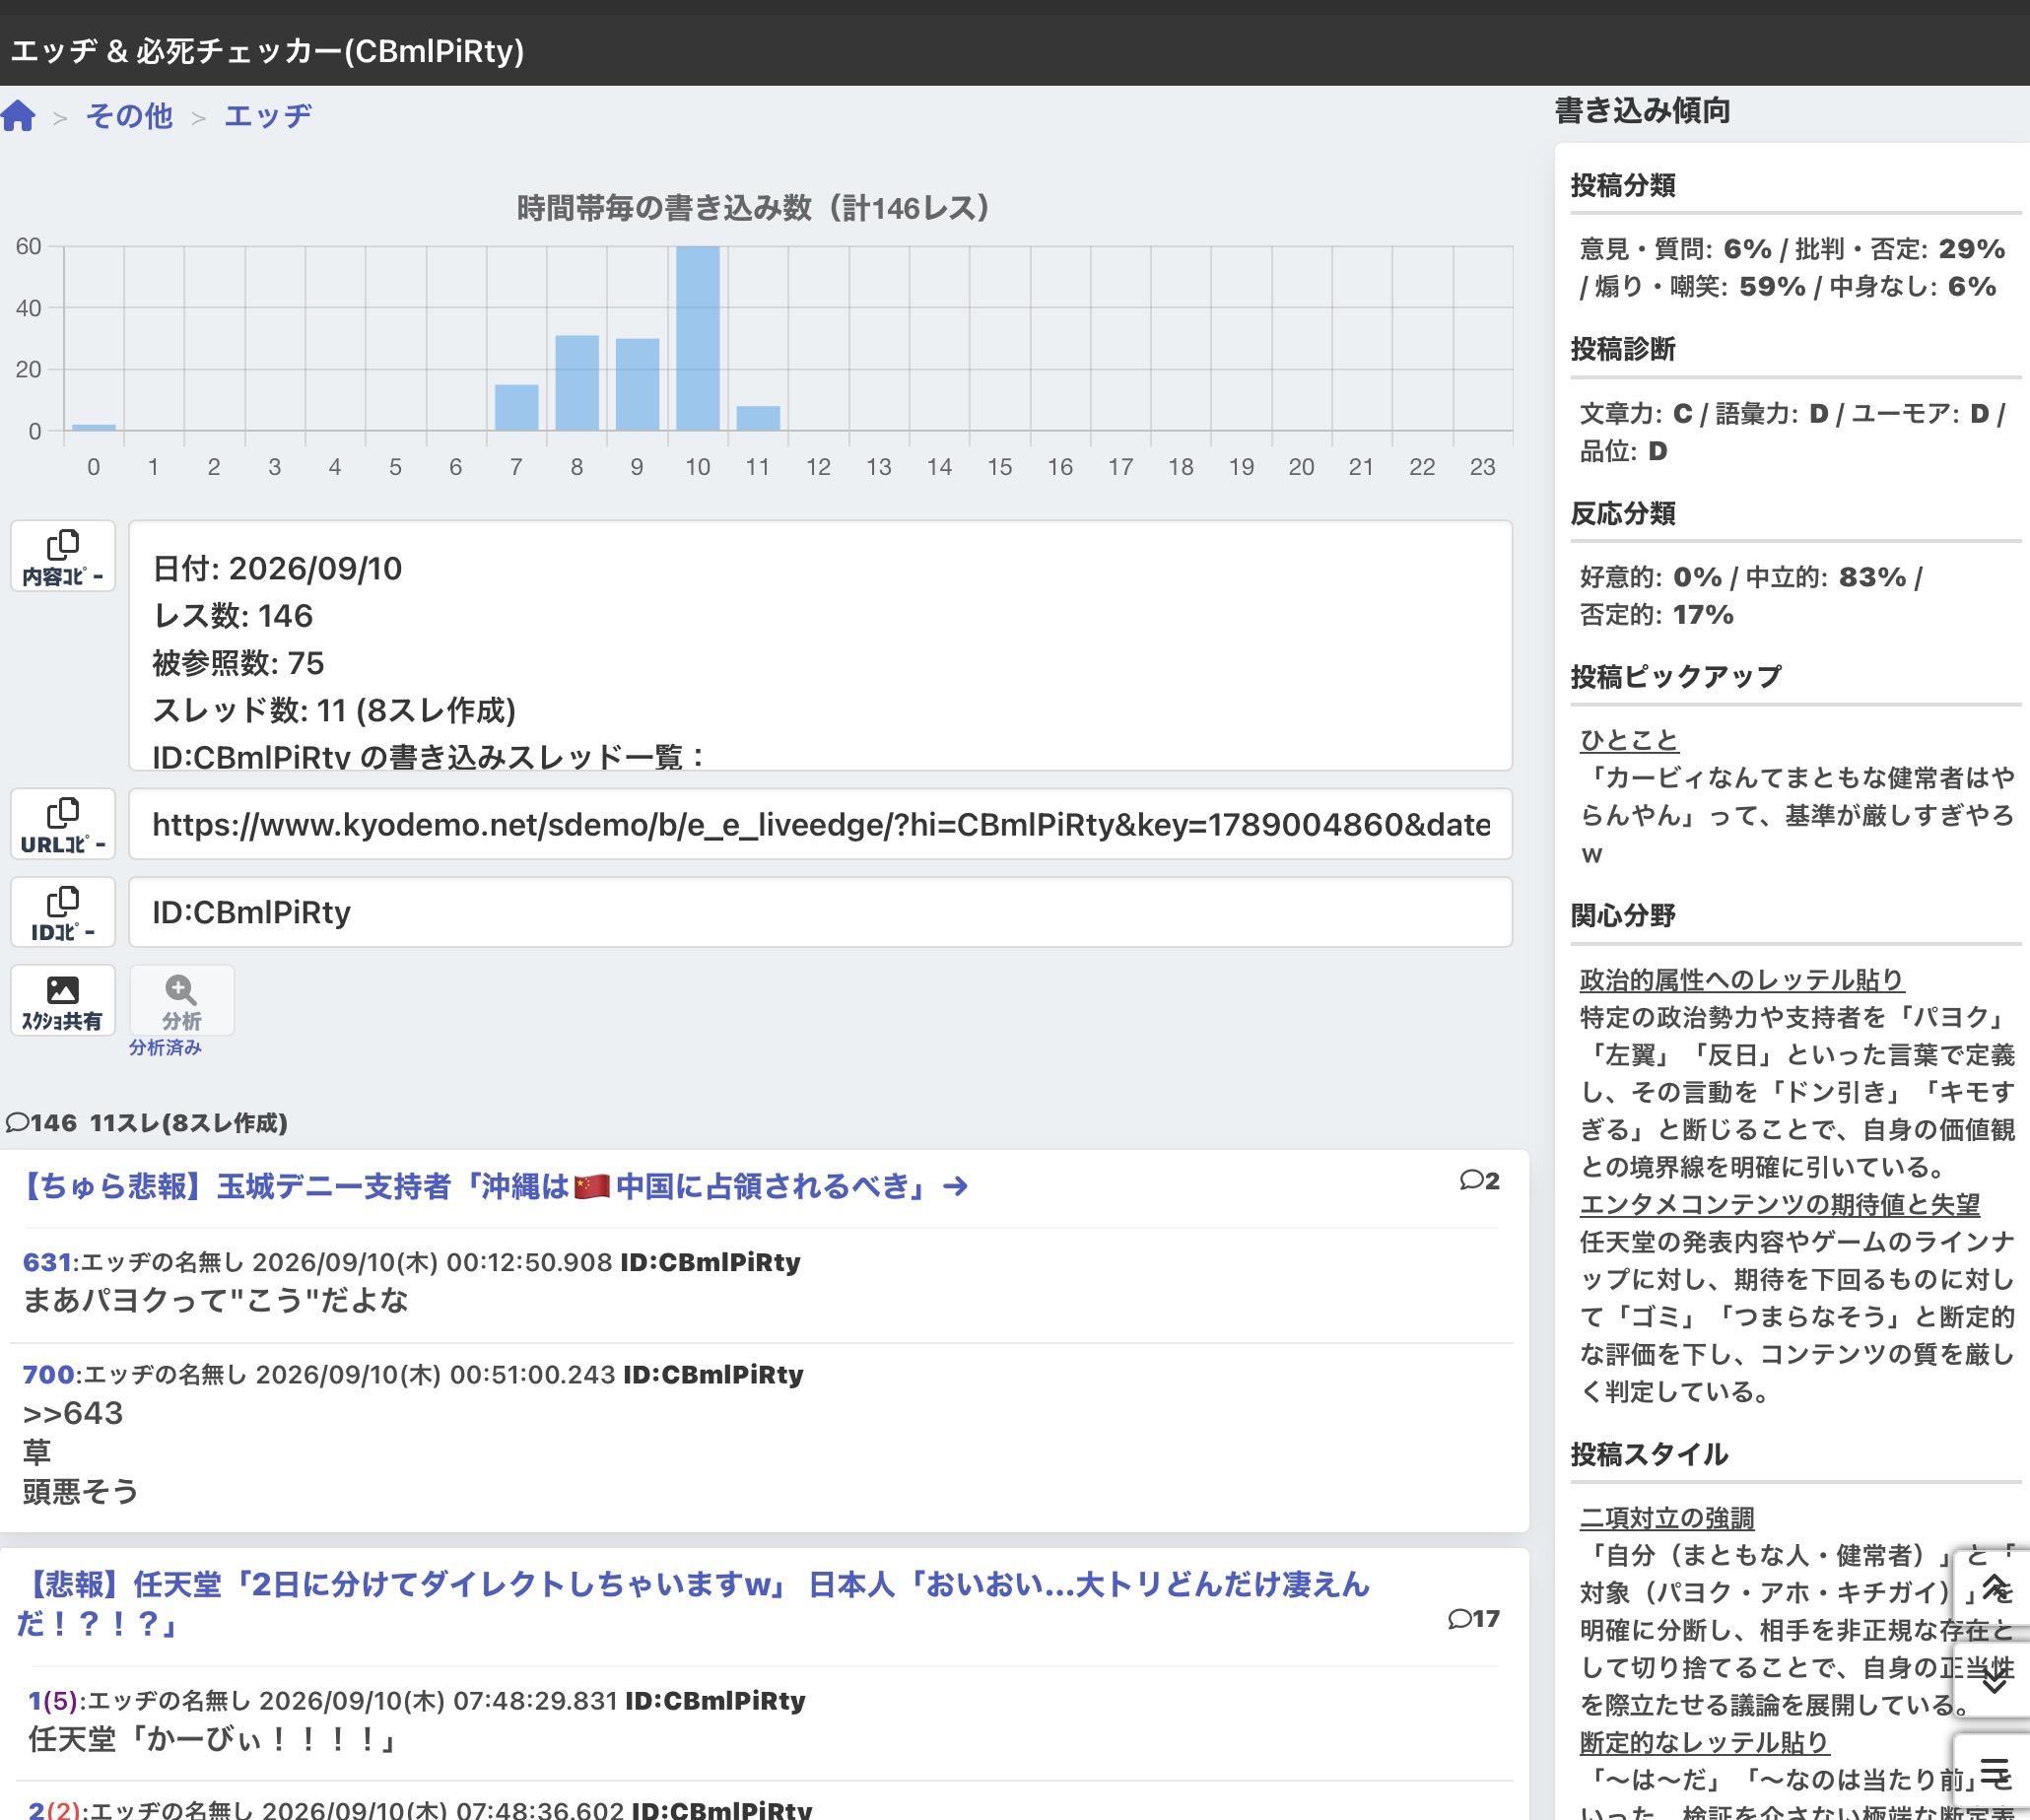This screenshot has height=1820, width=2030.
Task: Copy content with 内容コピー button
Action: pyautogui.click(x=63, y=556)
